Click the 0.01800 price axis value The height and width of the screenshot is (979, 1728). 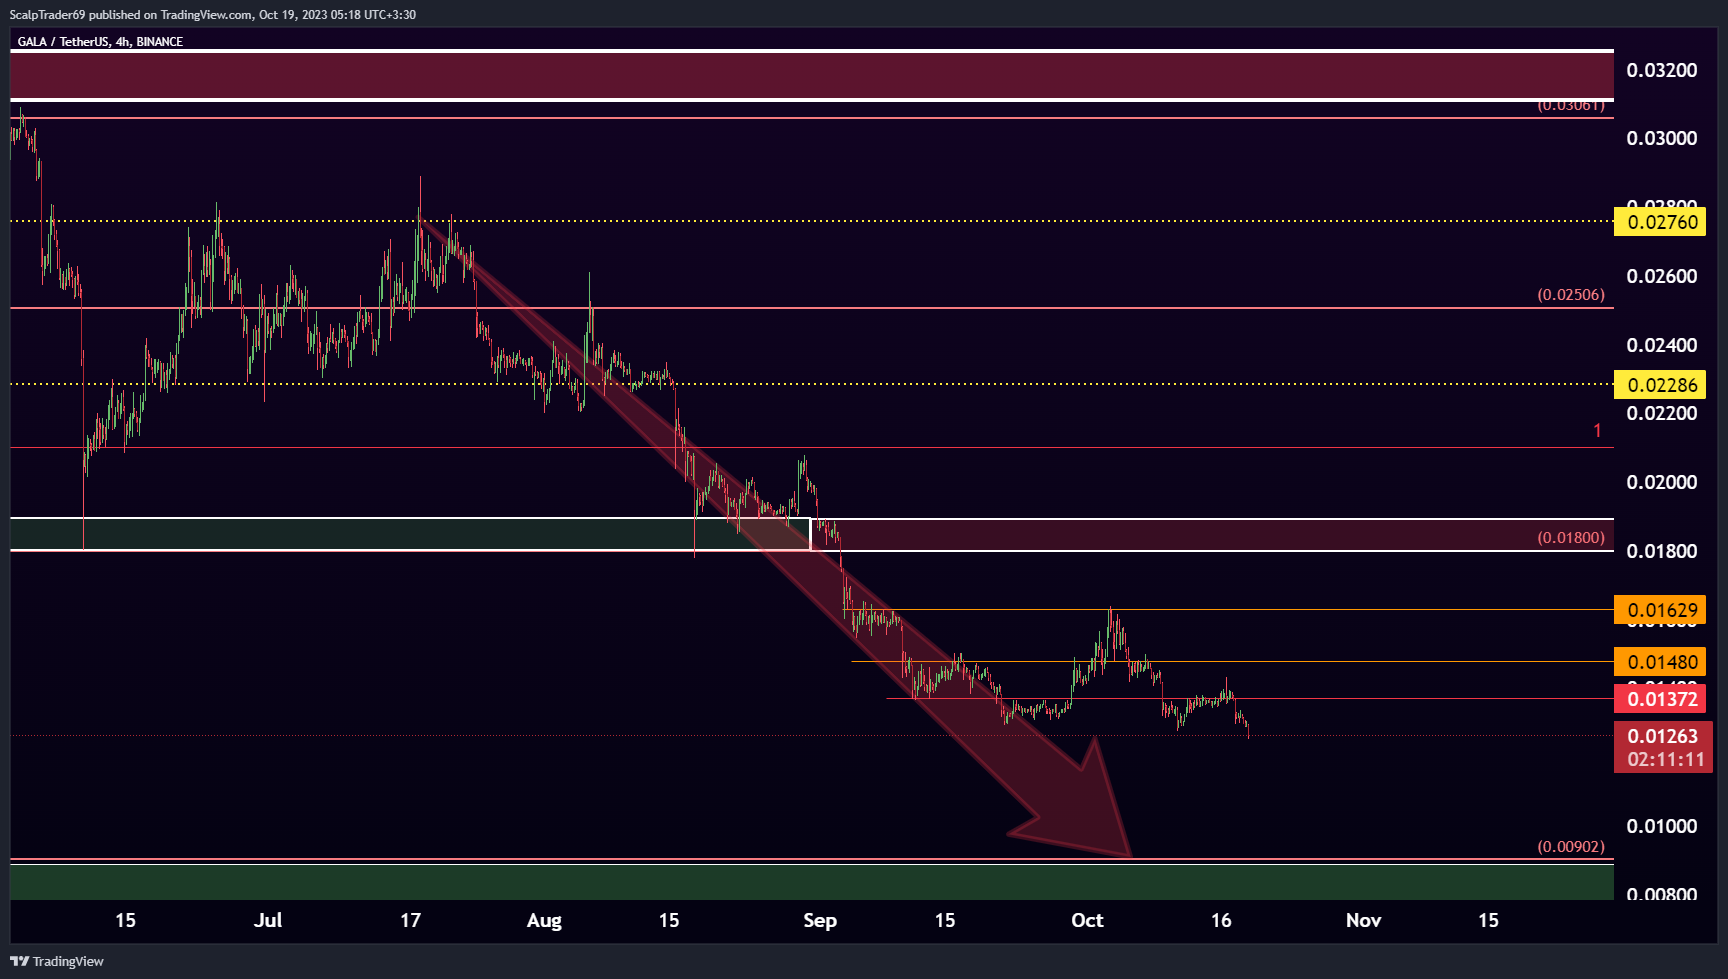point(1662,551)
